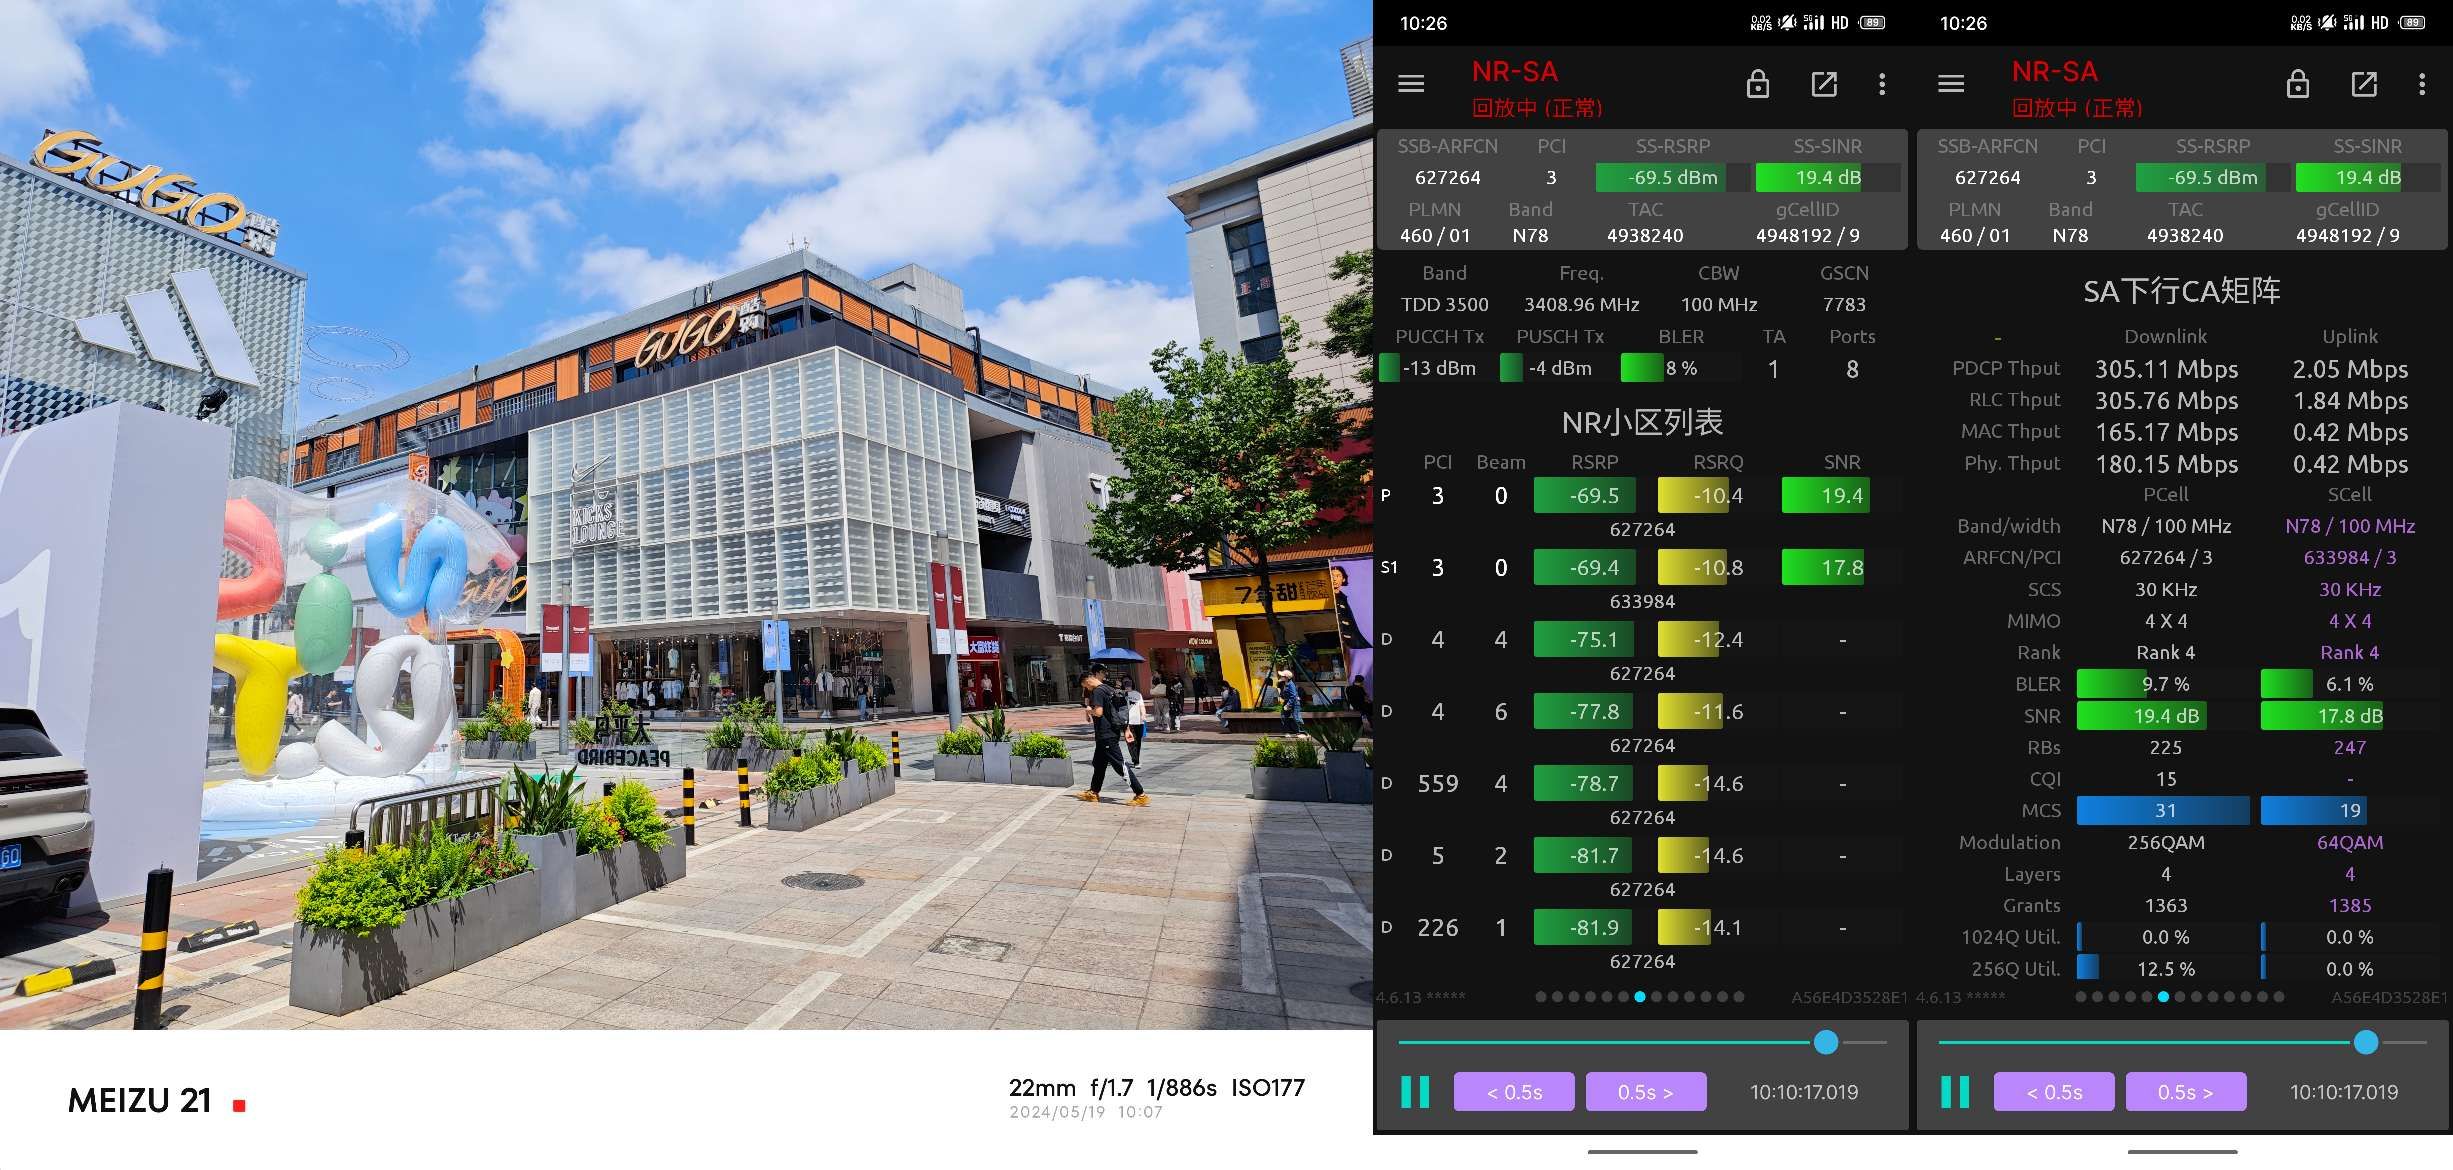
Task: Tap gCellID 4948192 / 9 in left header
Action: (x=1807, y=235)
